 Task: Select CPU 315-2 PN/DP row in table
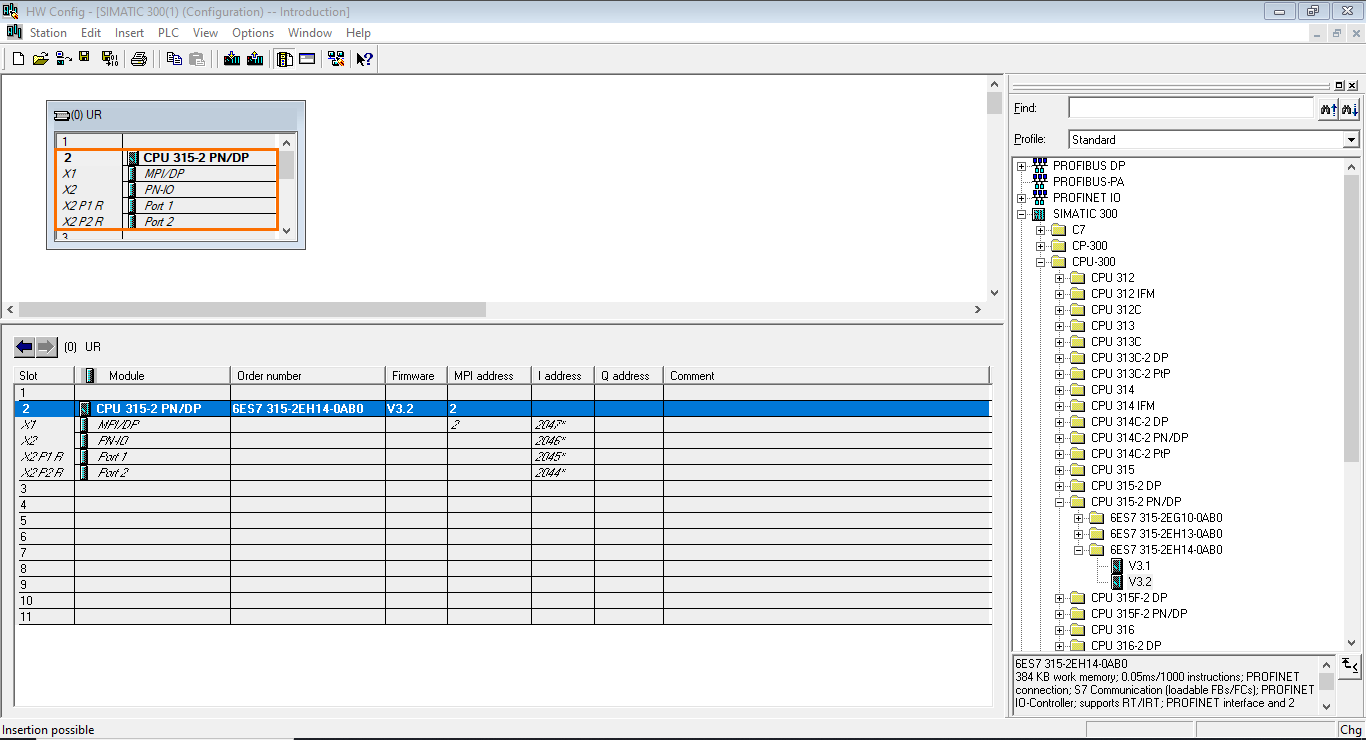[503, 409]
